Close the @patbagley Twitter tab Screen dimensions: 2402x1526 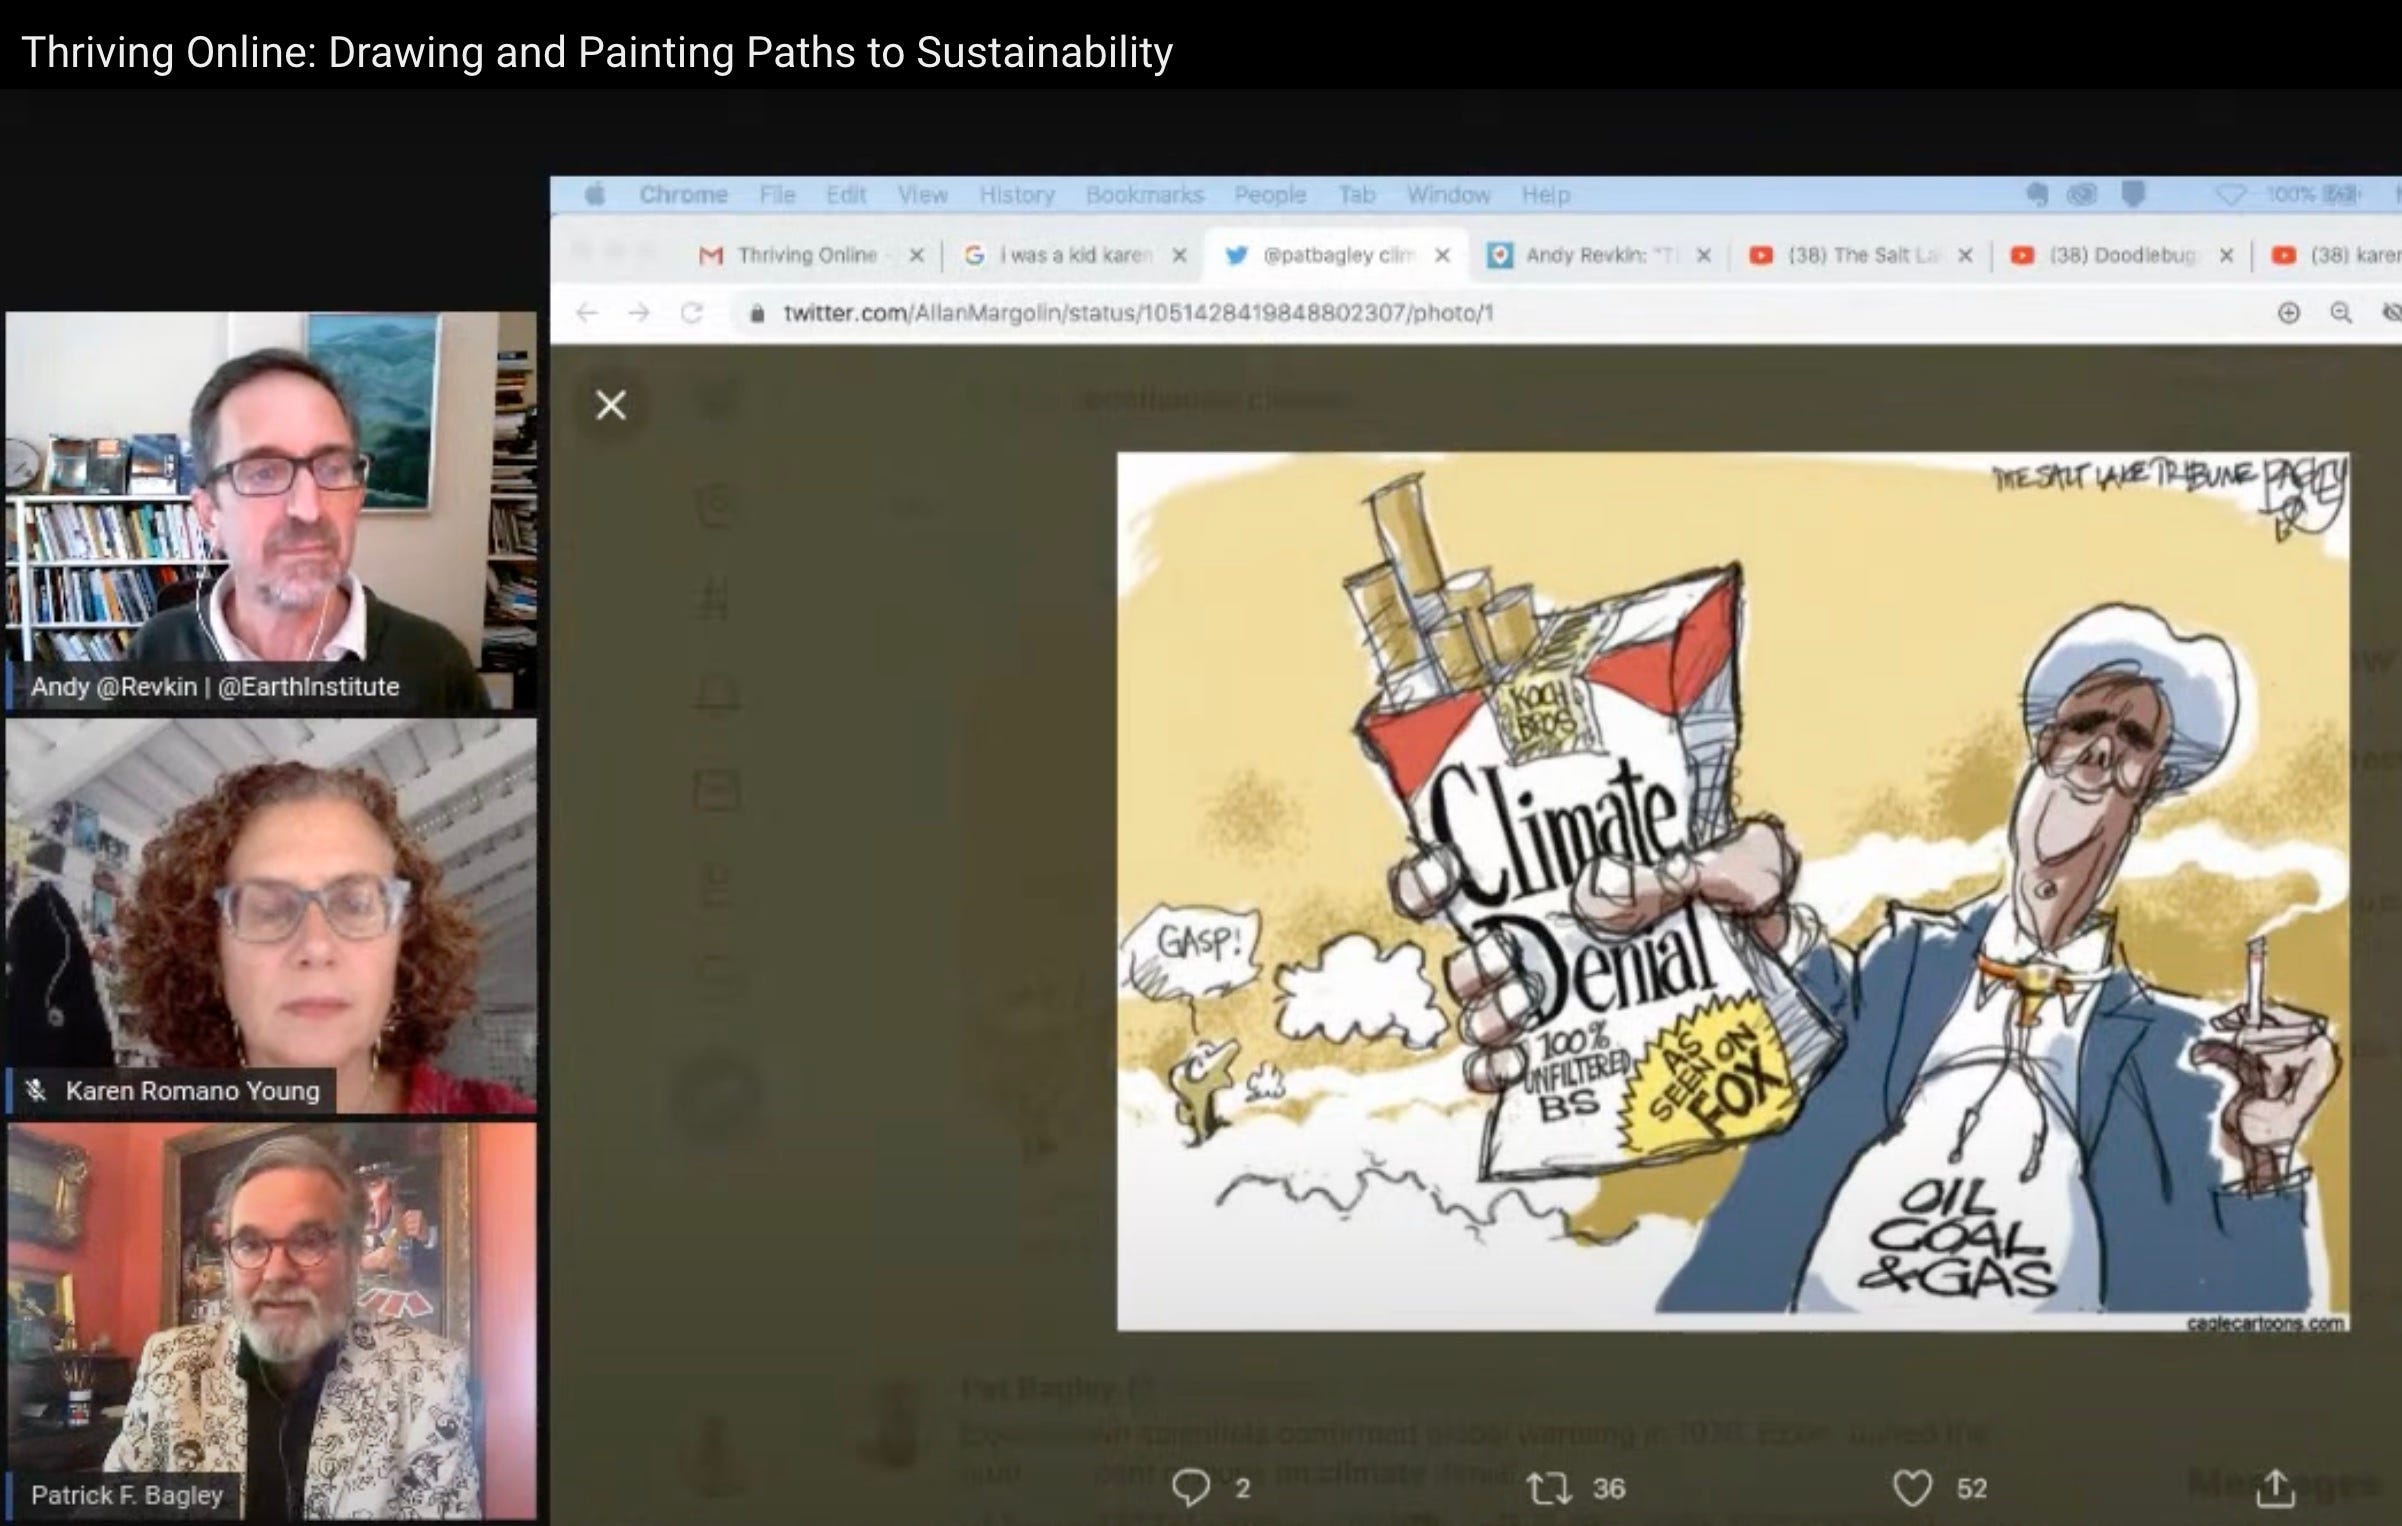tap(1442, 255)
